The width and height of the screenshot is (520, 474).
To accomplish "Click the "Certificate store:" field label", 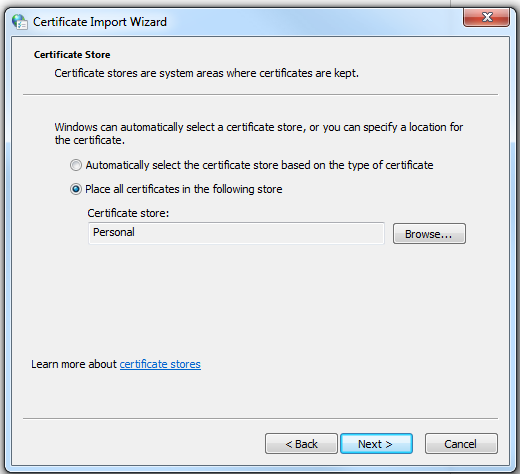I will point(128,213).
